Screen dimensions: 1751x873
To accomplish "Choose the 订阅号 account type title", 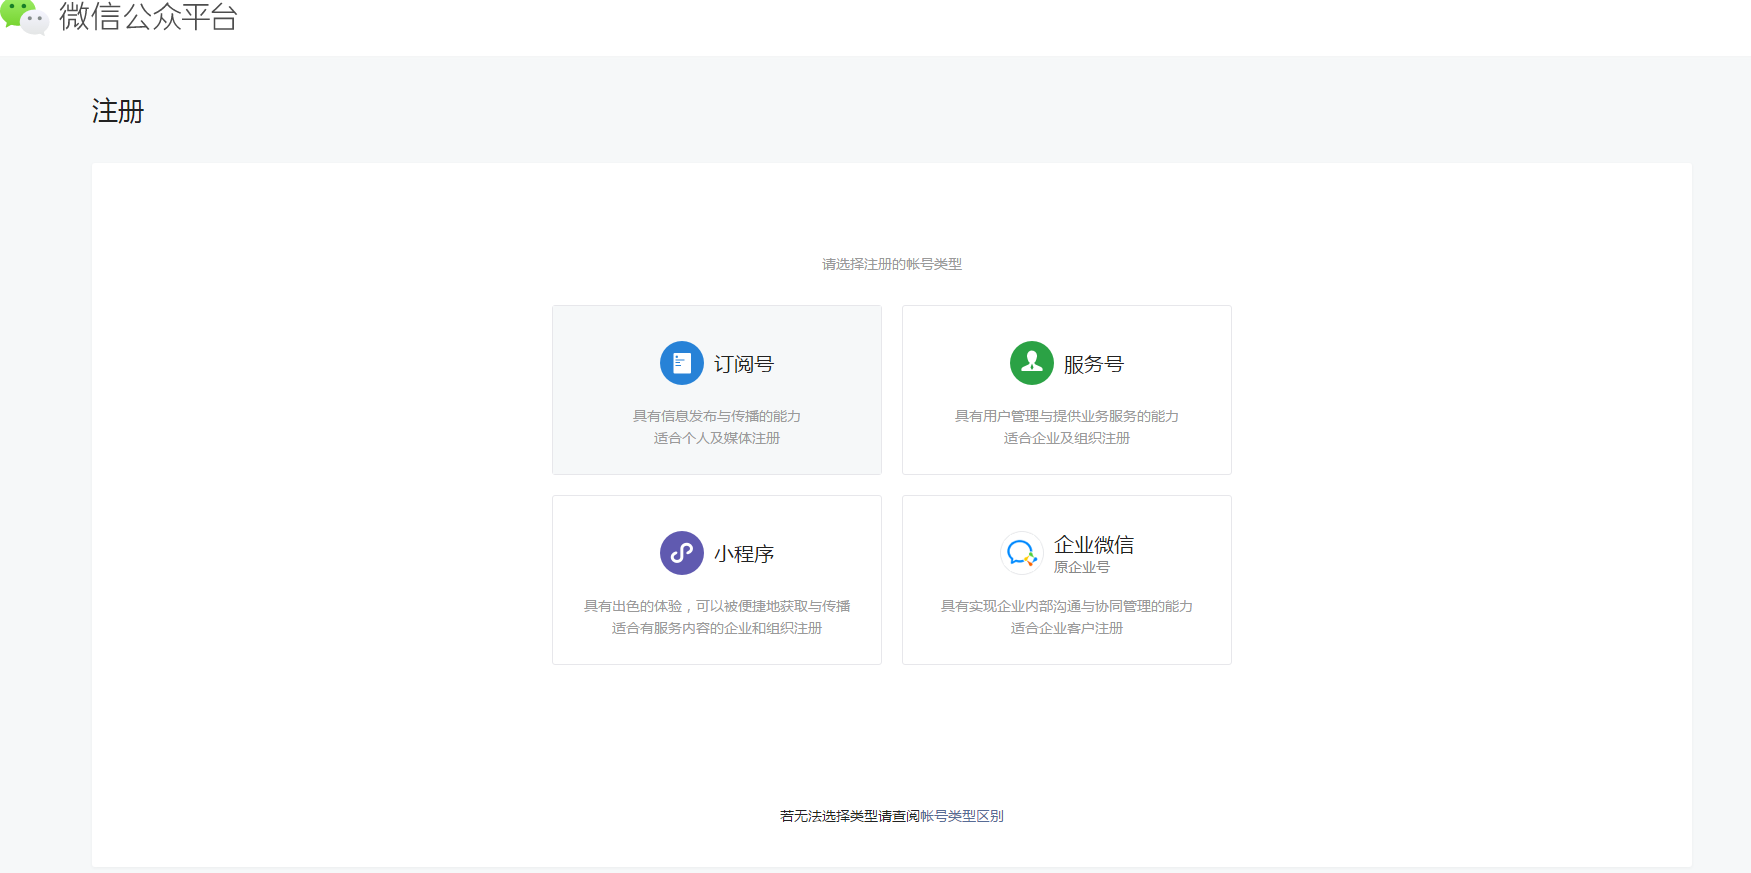I will pyautogui.click(x=744, y=364).
